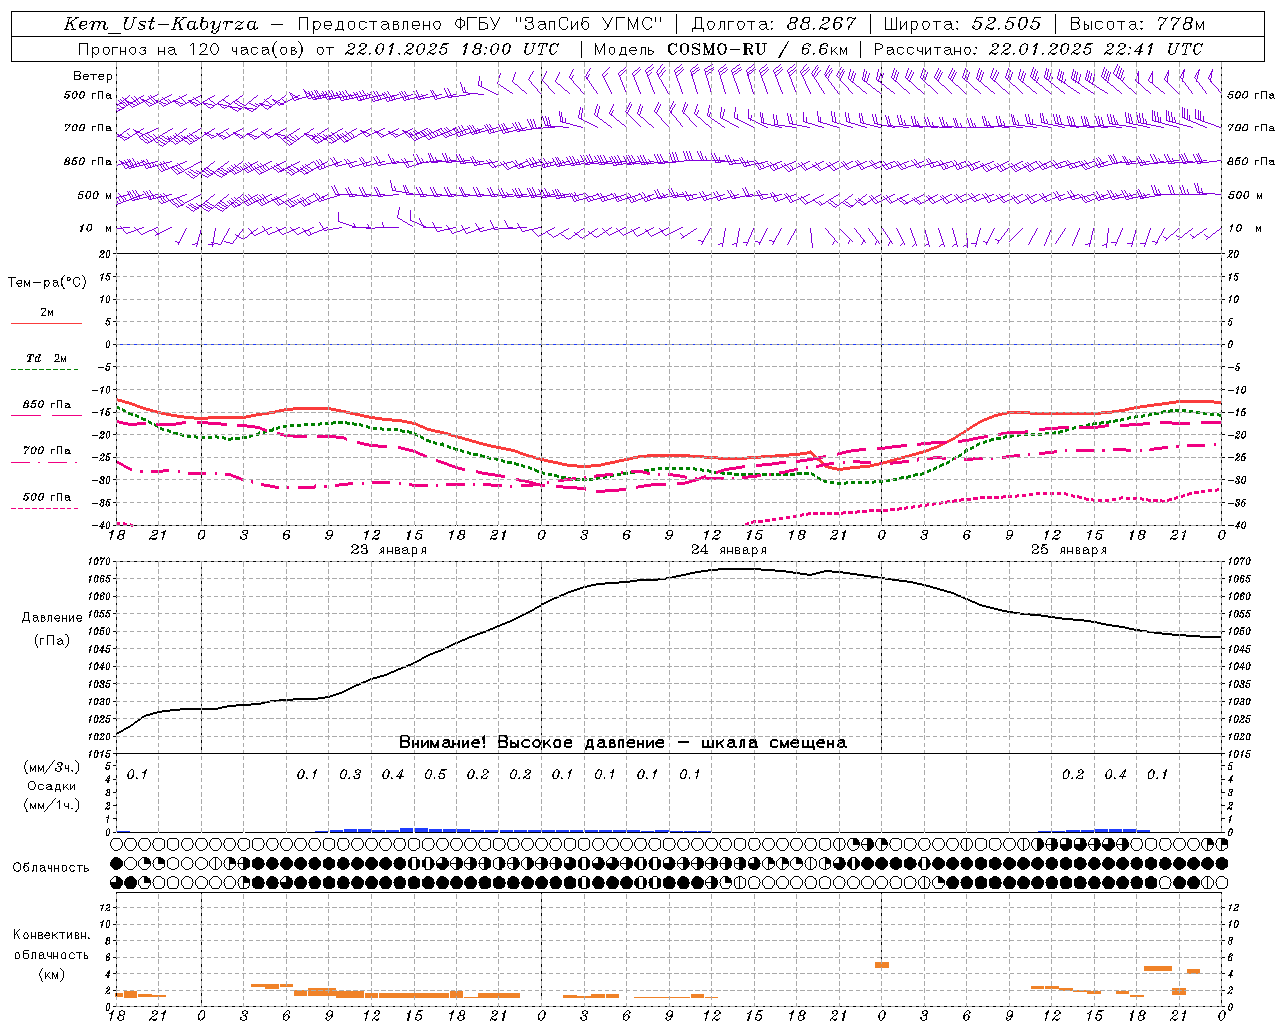Image resolution: width=1280 pixels, height=1024 pixels.
Task: Click the Высота: 778м value
Action: pos(1138,24)
